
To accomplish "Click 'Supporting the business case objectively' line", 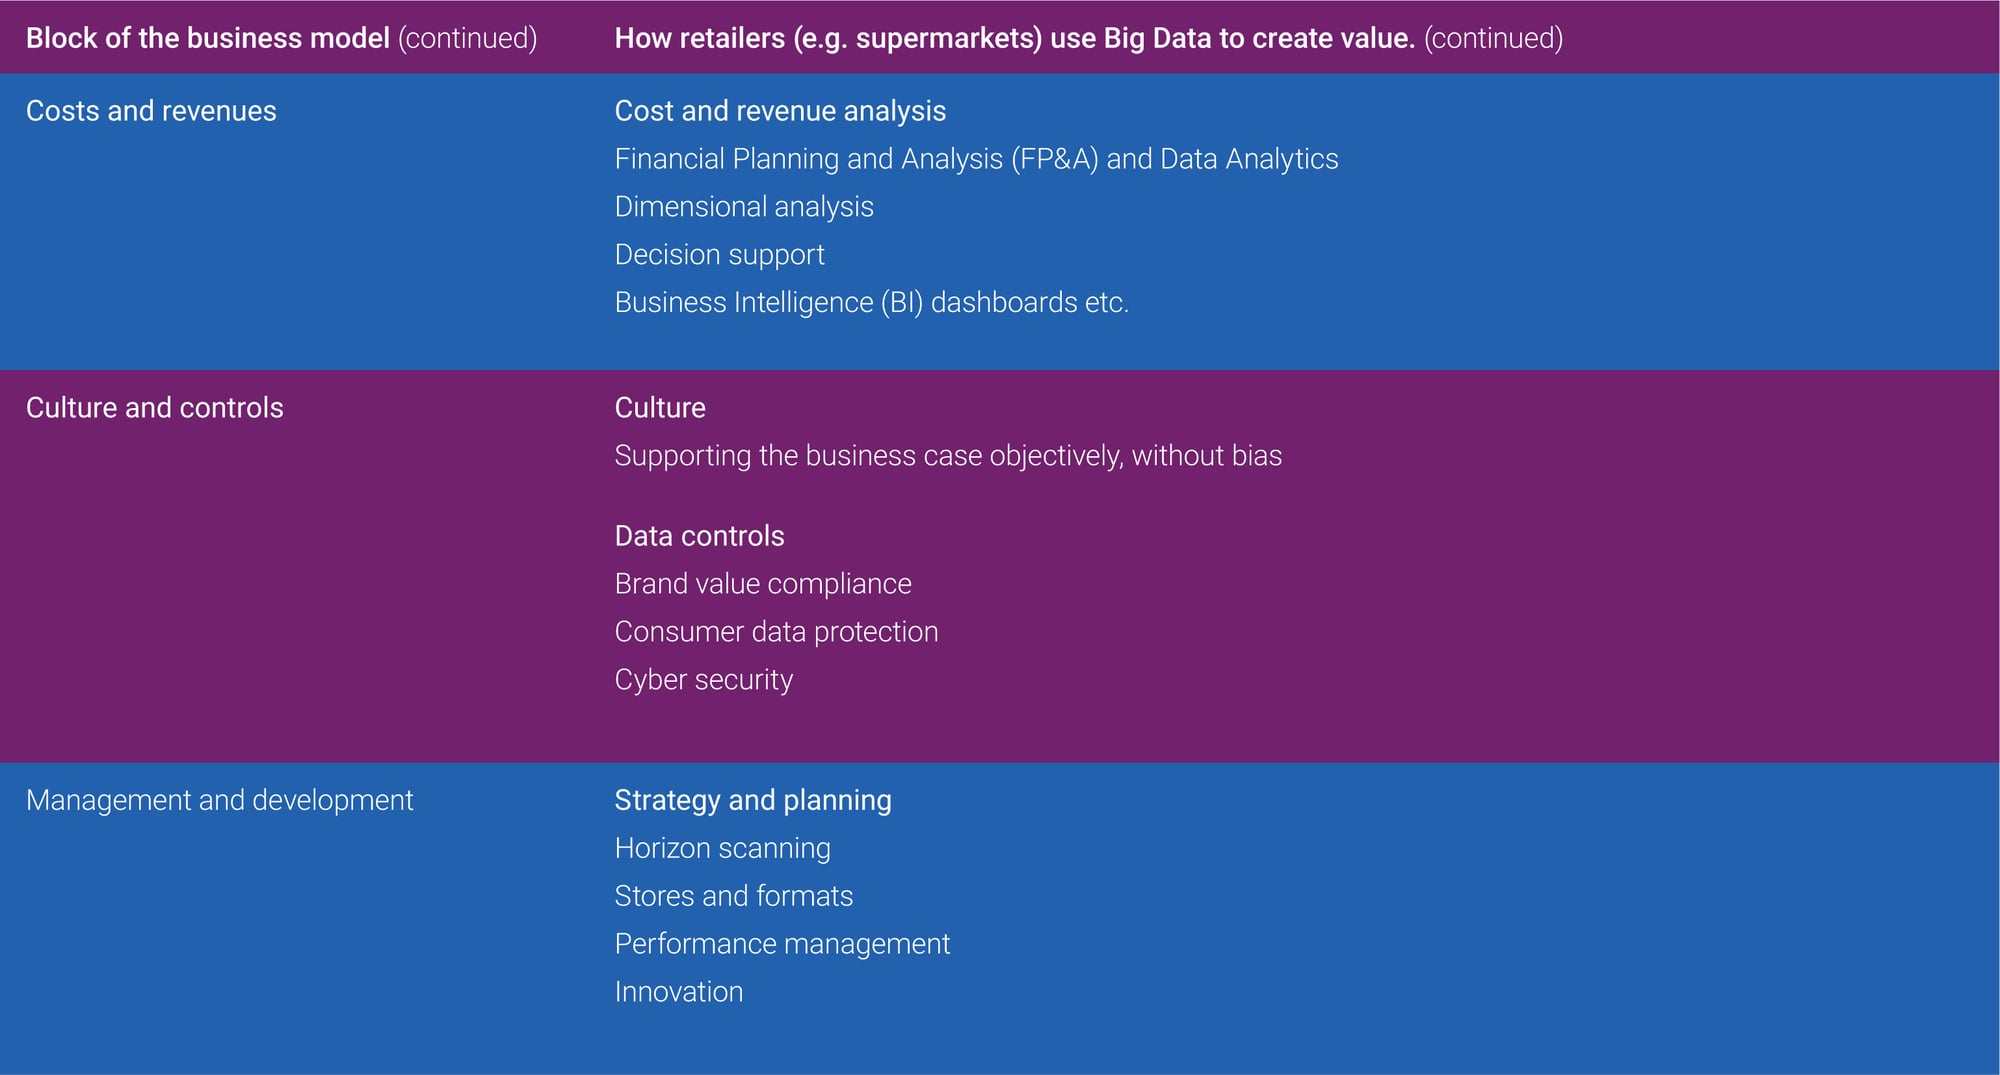I will pos(948,456).
